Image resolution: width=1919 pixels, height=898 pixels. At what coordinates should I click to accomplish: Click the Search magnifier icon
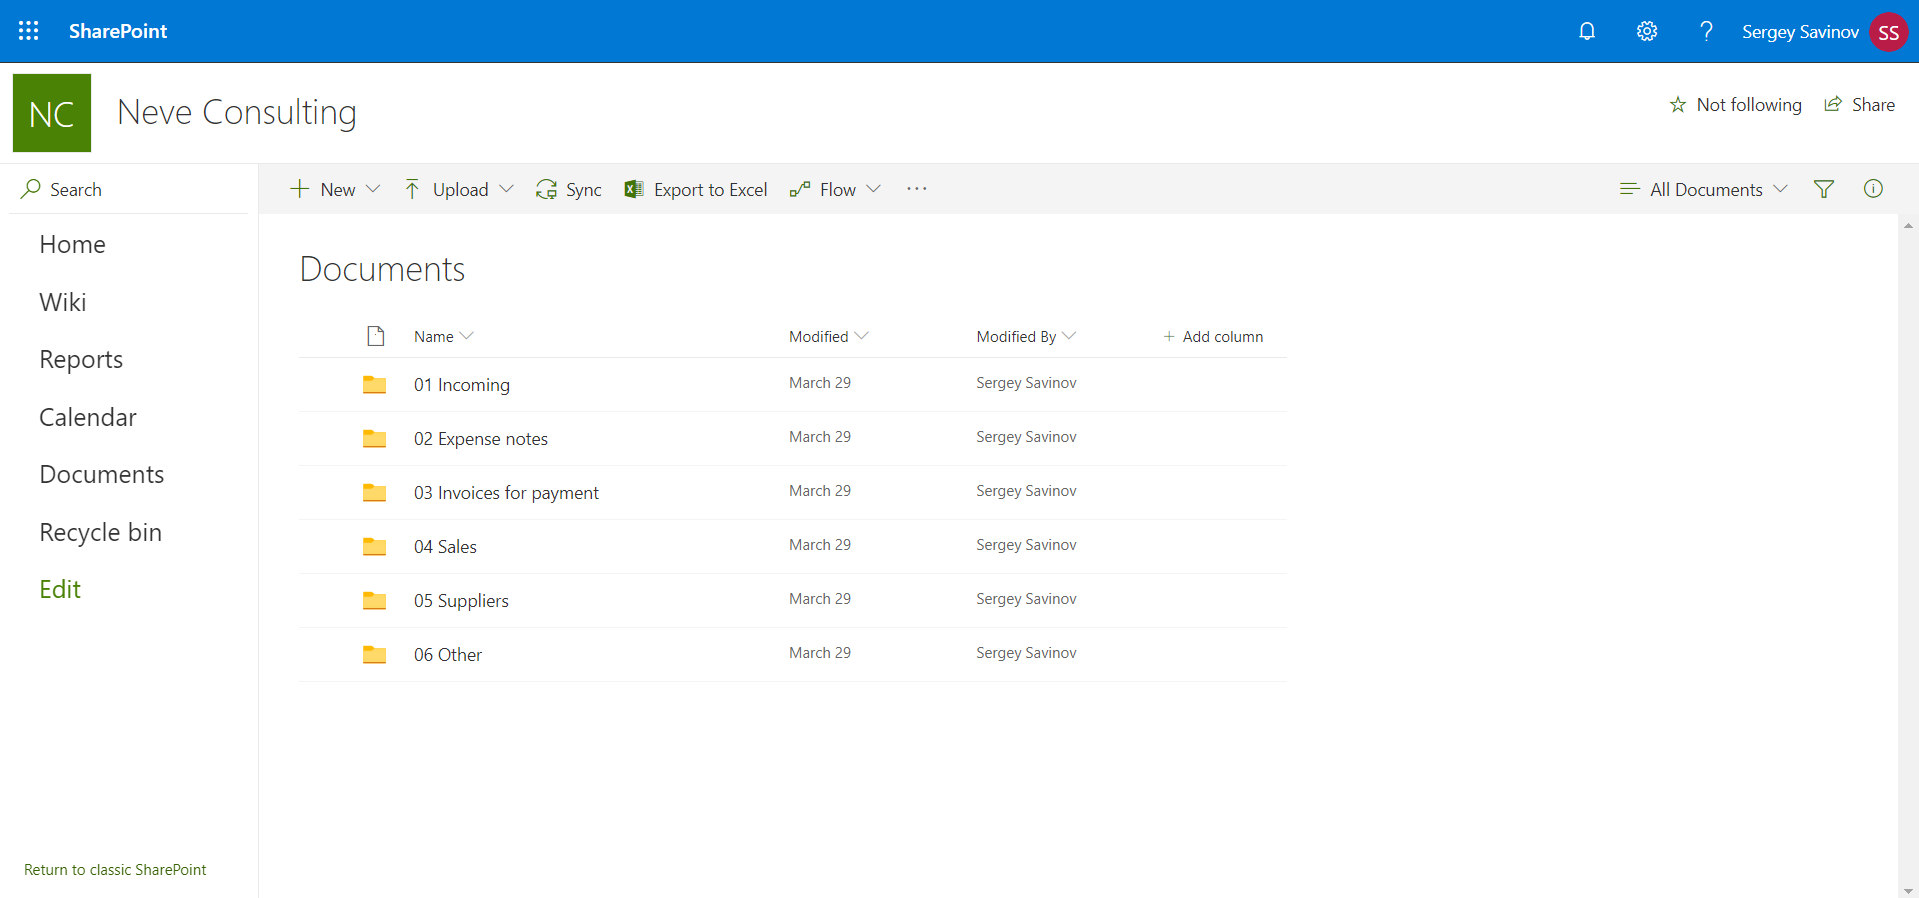click(x=31, y=189)
